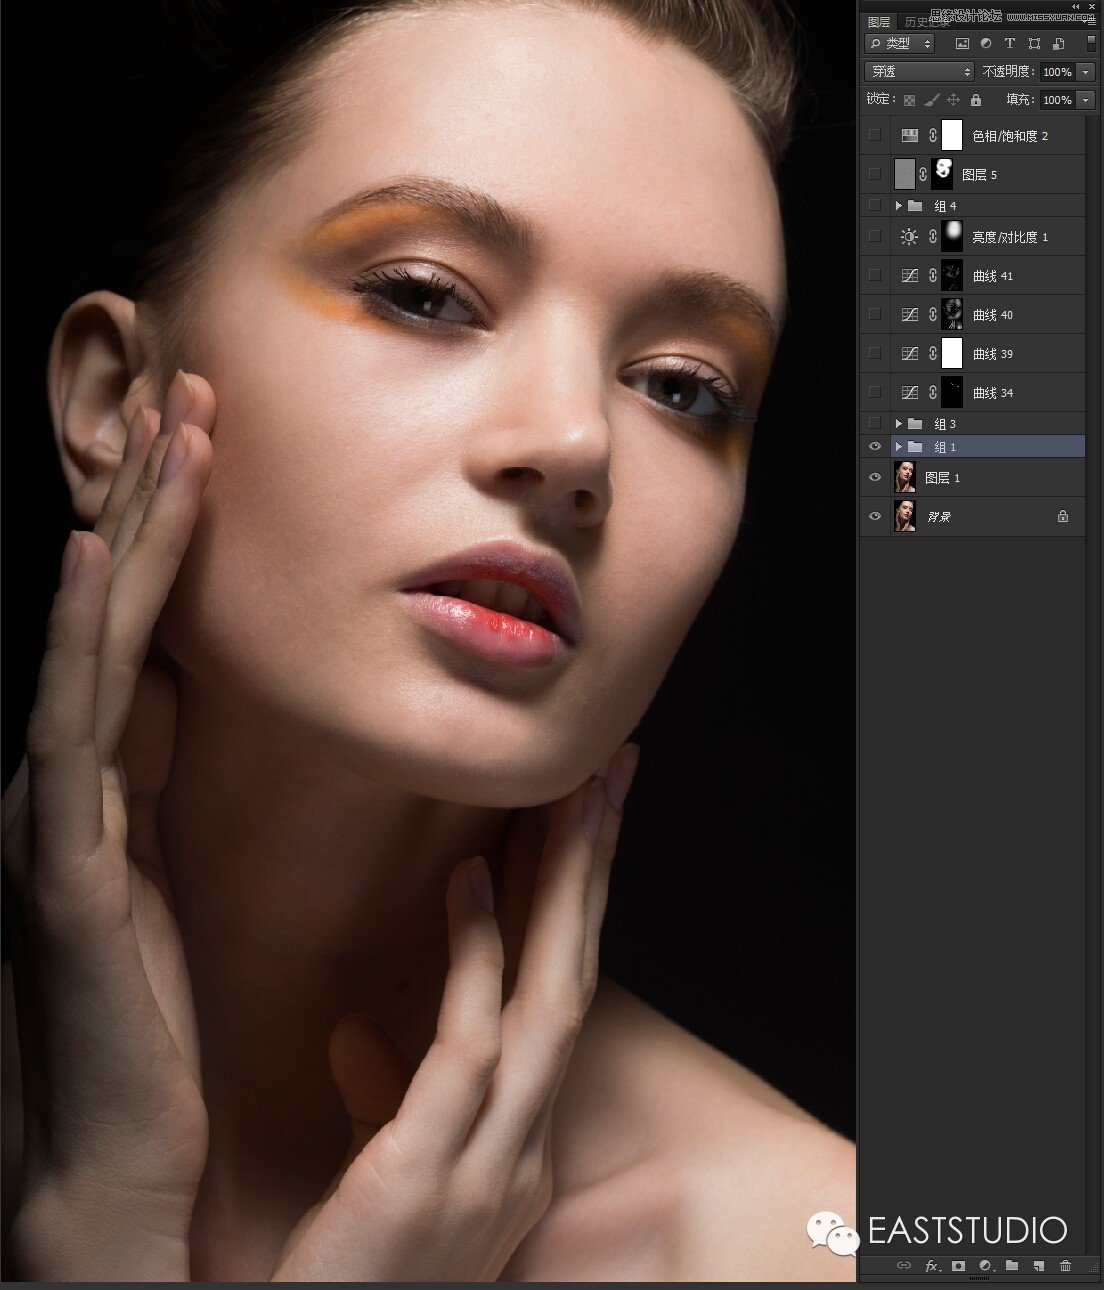This screenshot has width=1104, height=1290.
Task: Select the 亮度/对比度 1 layer name
Action: coord(1010,237)
